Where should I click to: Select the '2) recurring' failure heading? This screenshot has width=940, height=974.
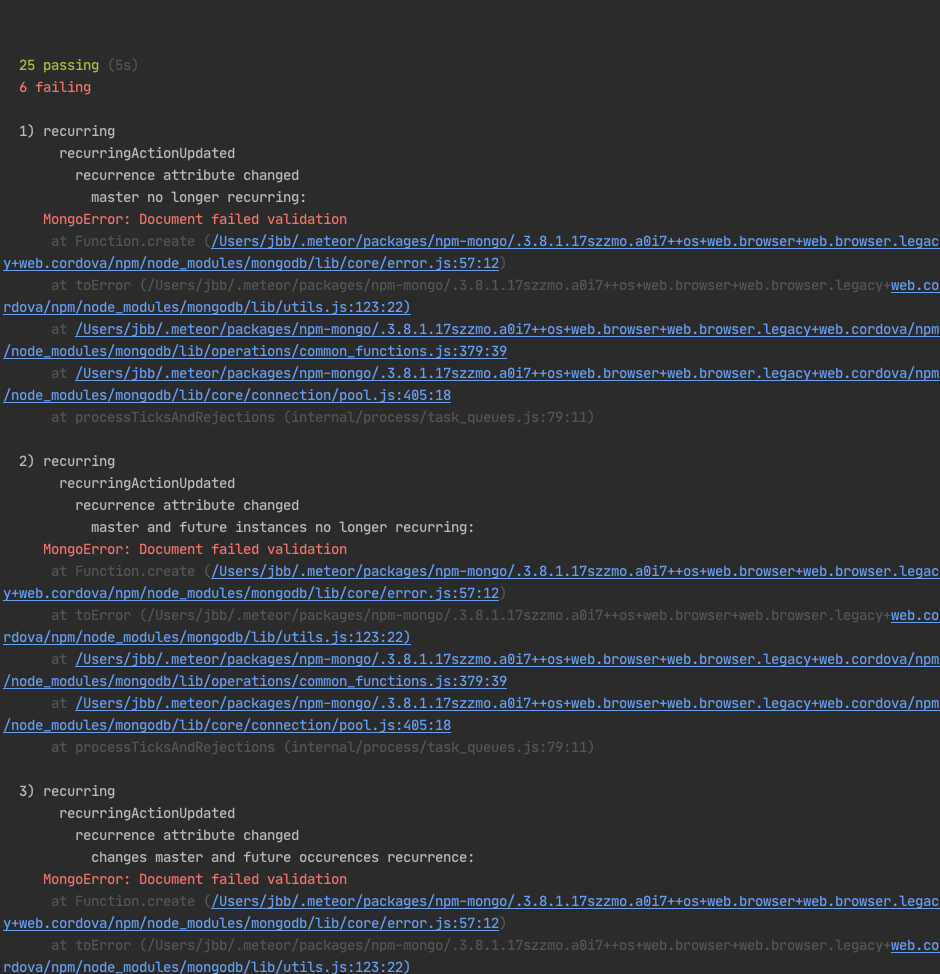pyautogui.click(x=67, y=462)
